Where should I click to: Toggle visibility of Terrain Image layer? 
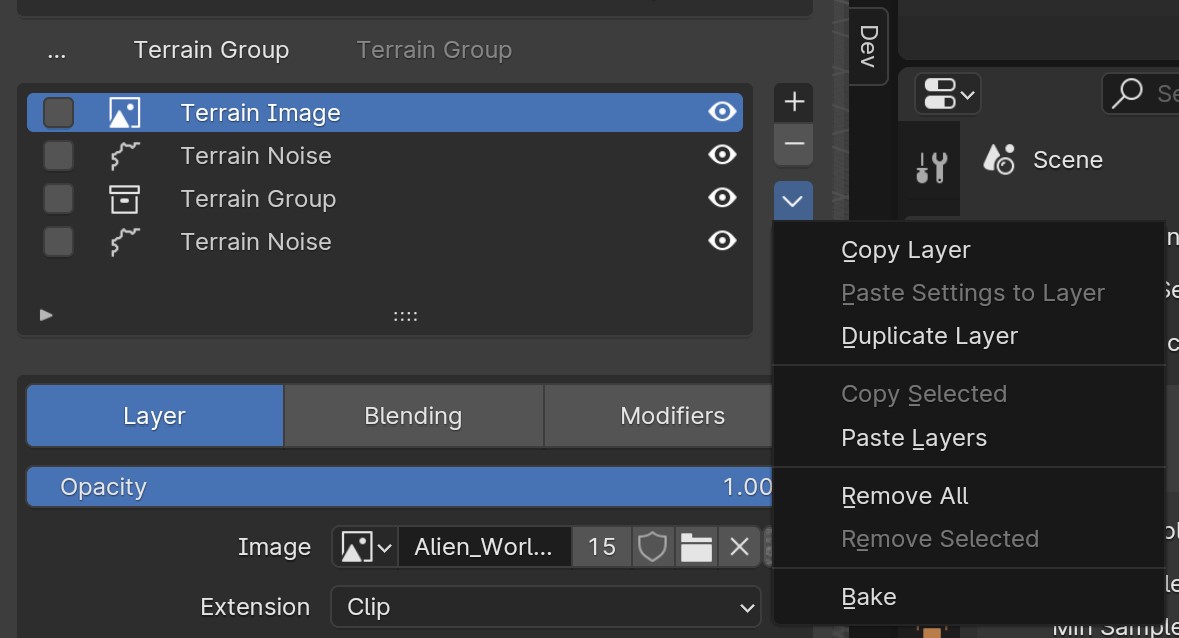722,112
